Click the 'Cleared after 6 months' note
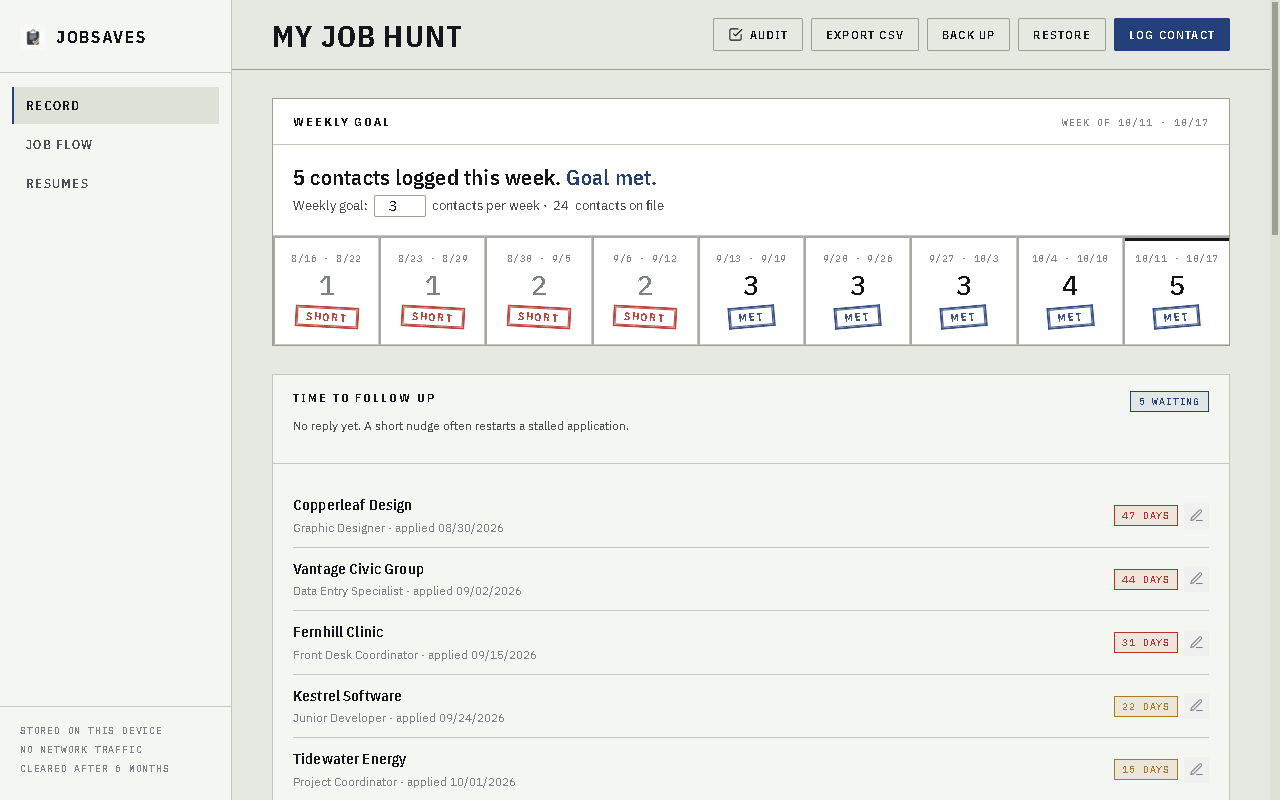The width and height of the screenshot is (1280, 800). click(95, 769)
